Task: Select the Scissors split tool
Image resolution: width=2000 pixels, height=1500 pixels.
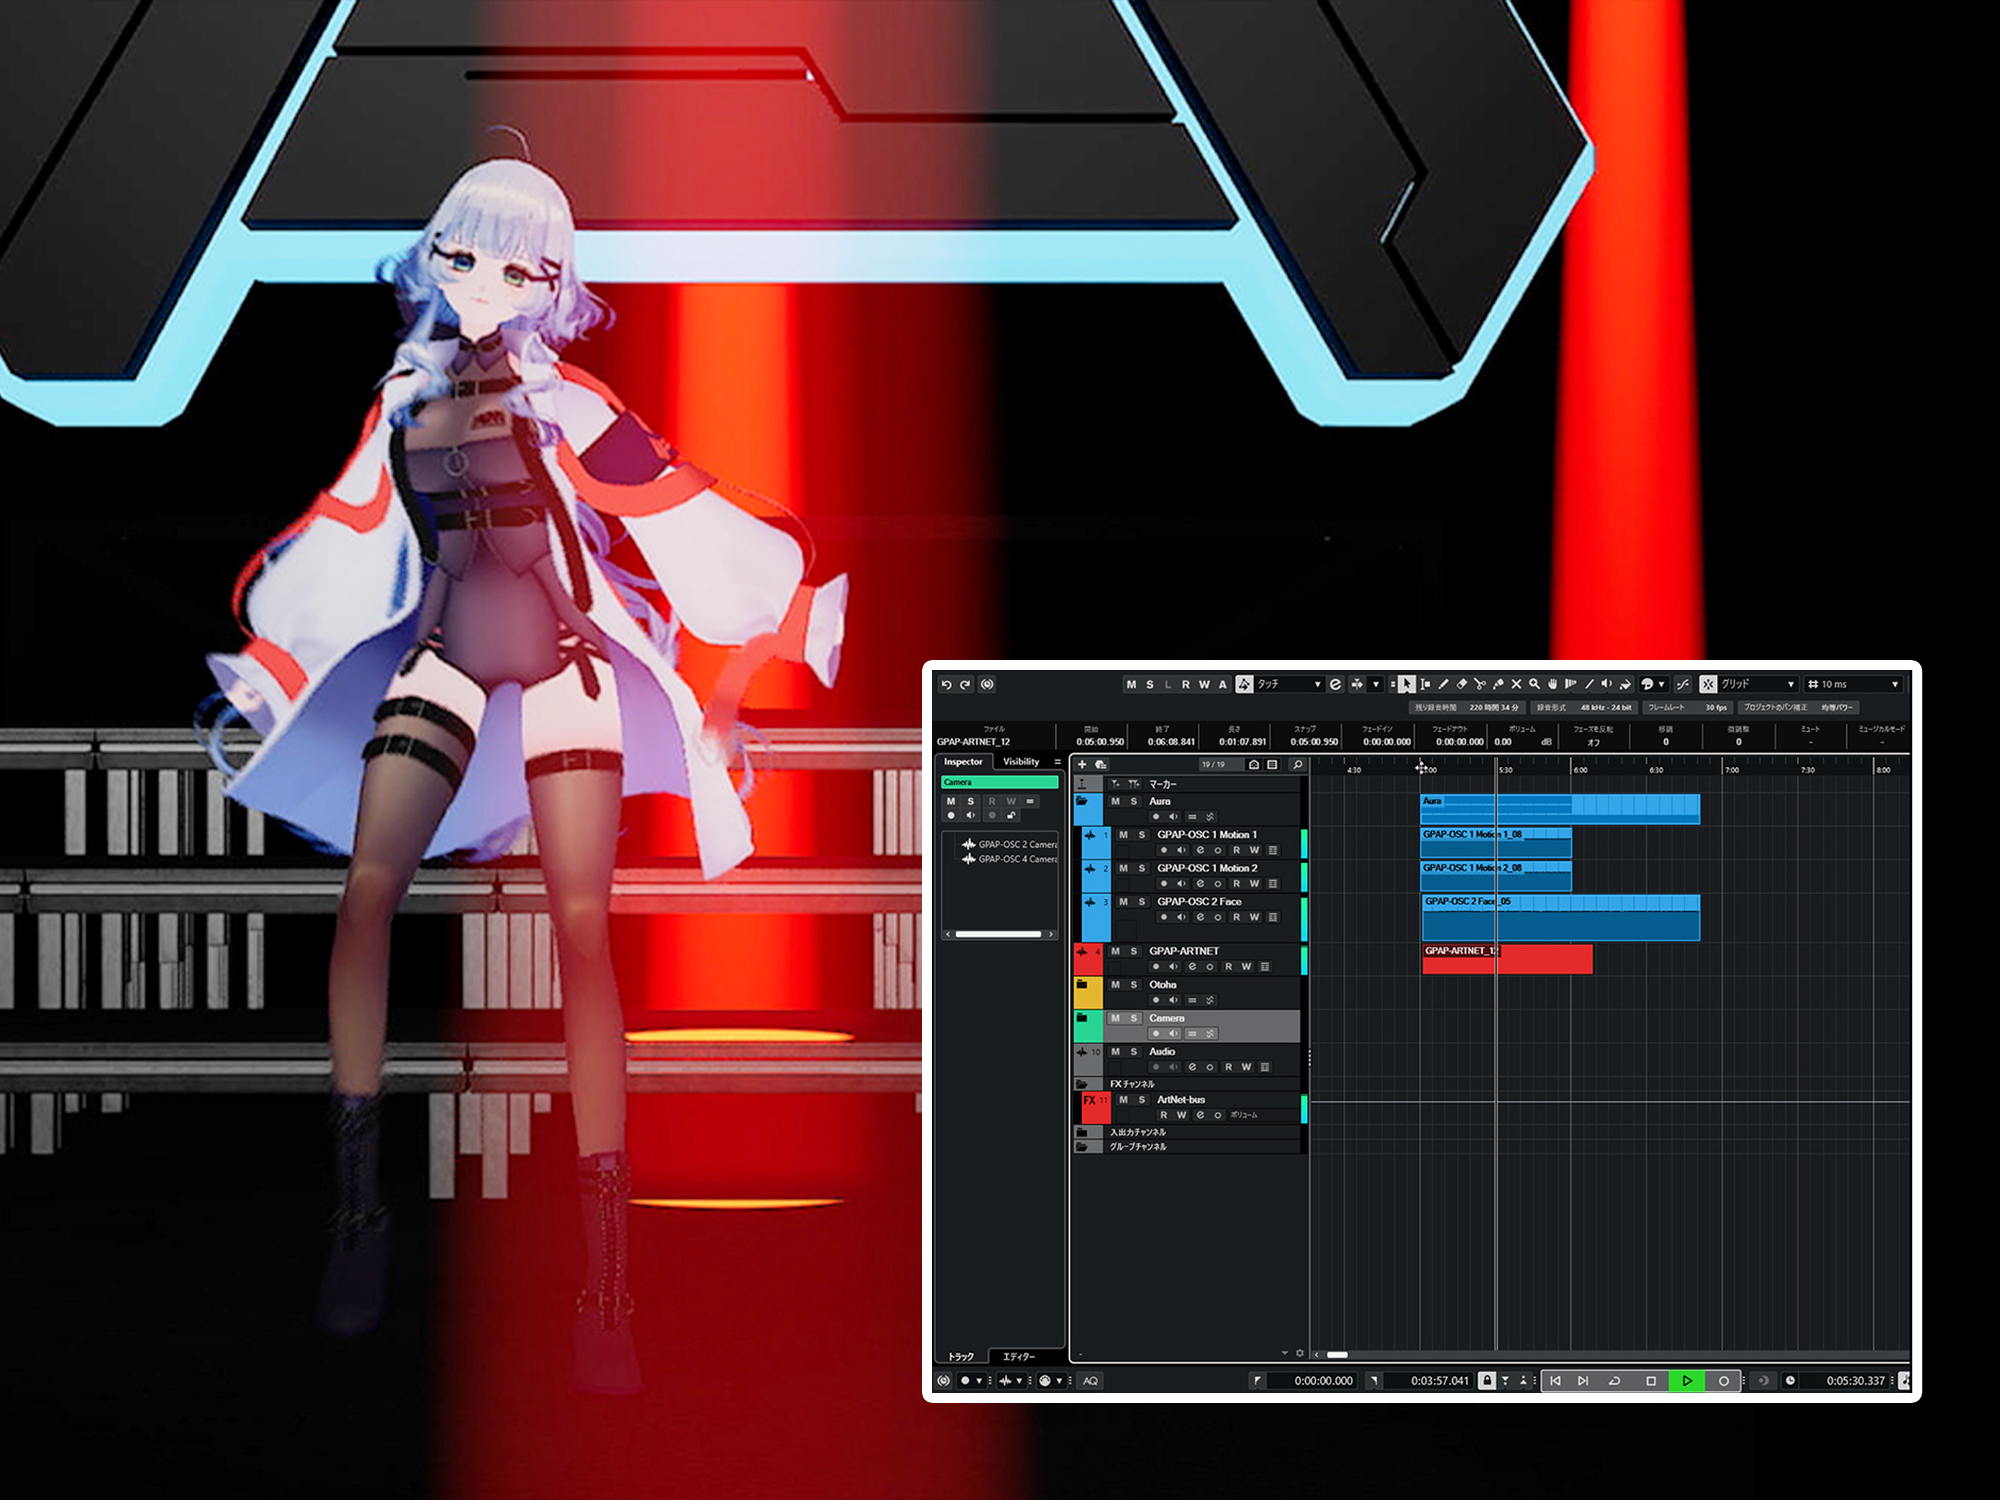Action: point(1480,684)
